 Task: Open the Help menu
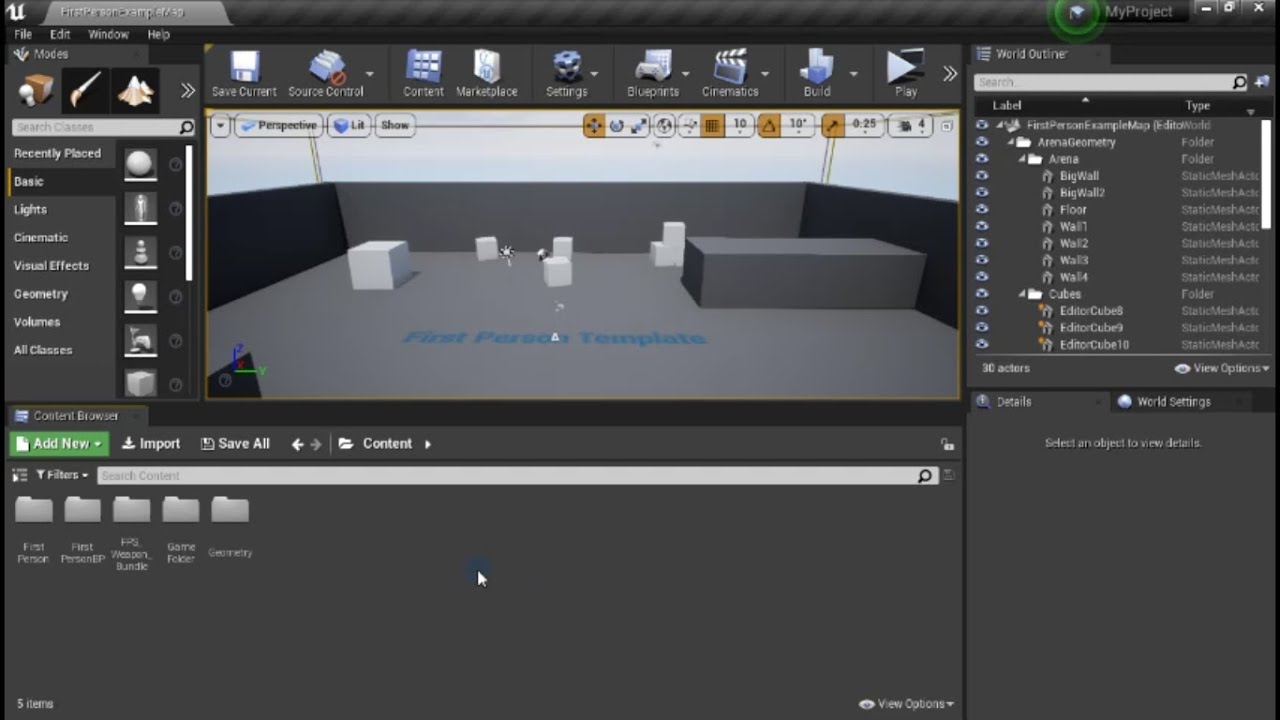159,34
